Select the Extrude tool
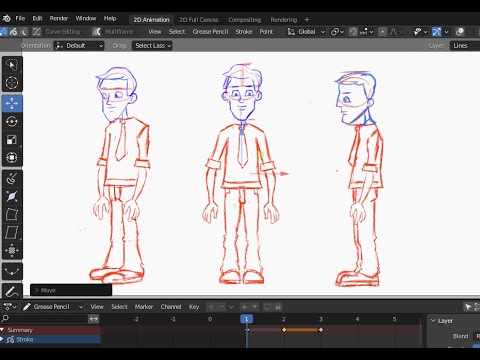Viewport: 480px width, 360px height. (12, 179)
